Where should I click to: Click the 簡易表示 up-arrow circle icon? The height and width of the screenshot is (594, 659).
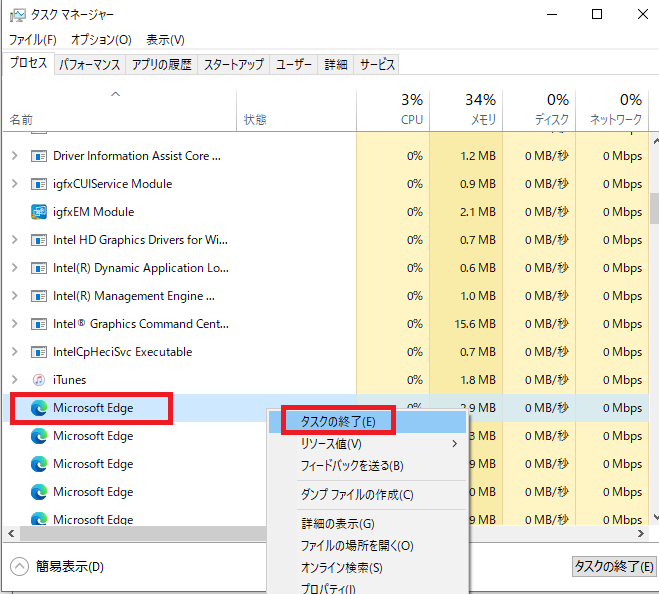pos(19,566)
